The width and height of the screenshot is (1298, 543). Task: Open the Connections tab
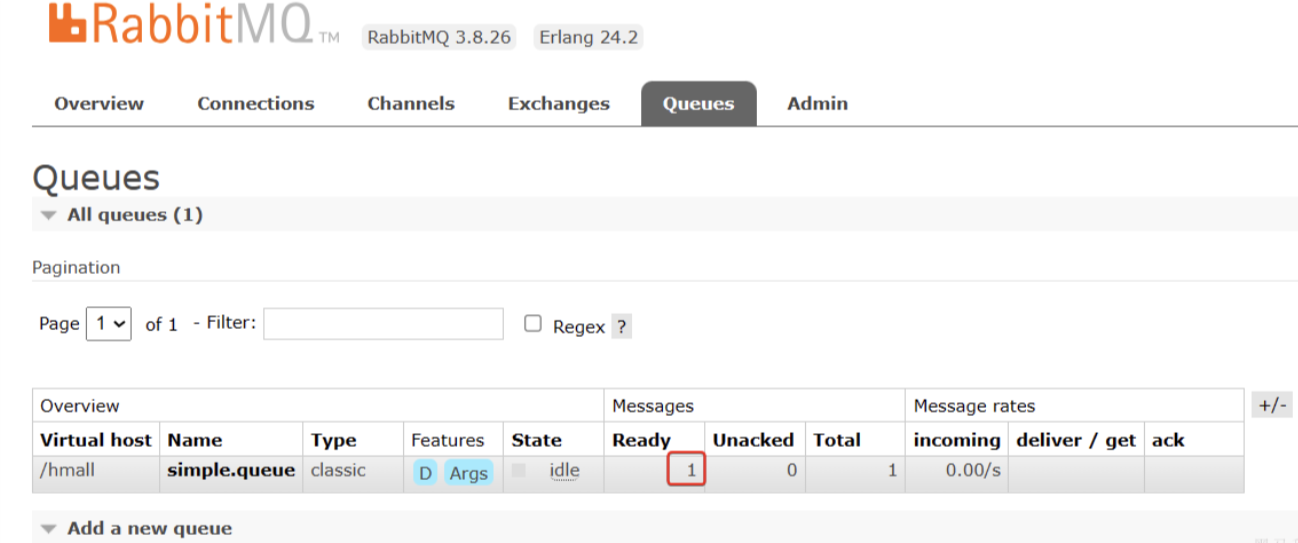pos(255,104)
